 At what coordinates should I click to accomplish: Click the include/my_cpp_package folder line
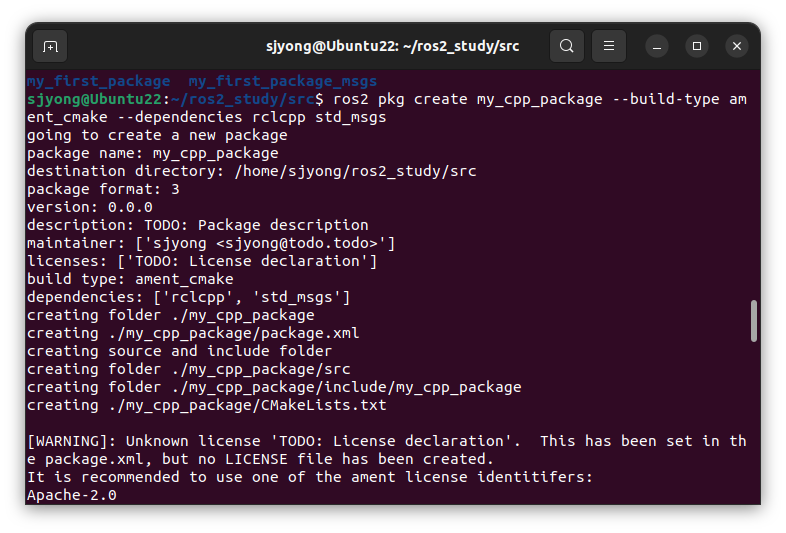click(x=274, y=388)
